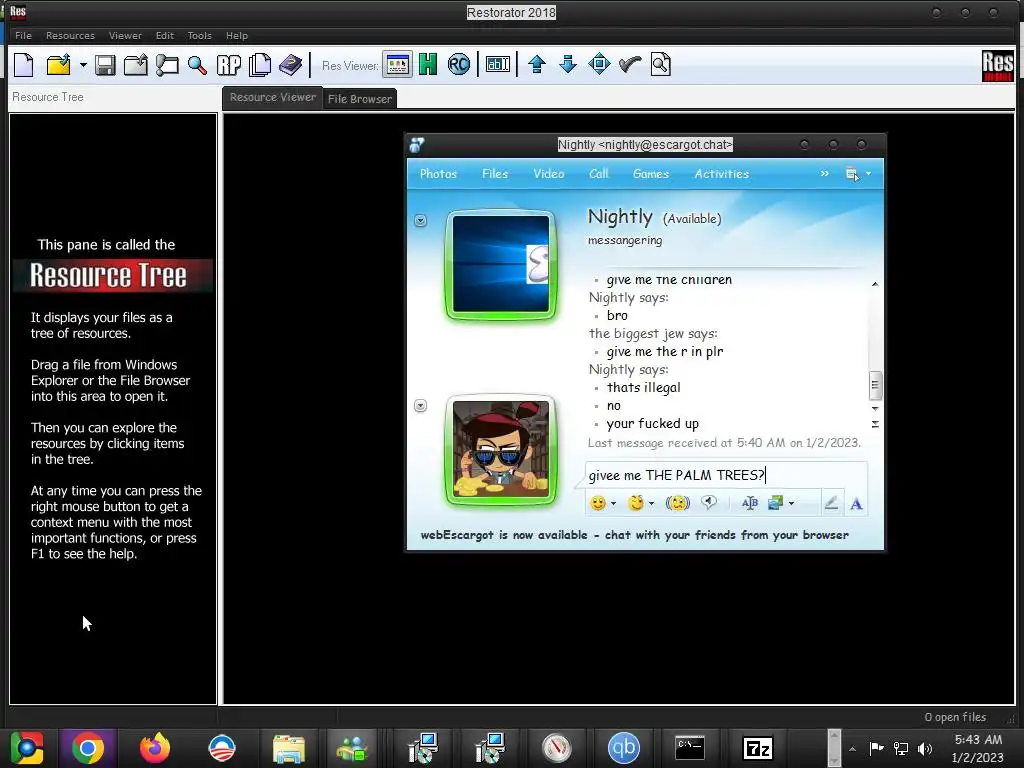The height and width of the screenshot is (768, 1024).
Task: Open the File menu
Action: coord(23,35)
